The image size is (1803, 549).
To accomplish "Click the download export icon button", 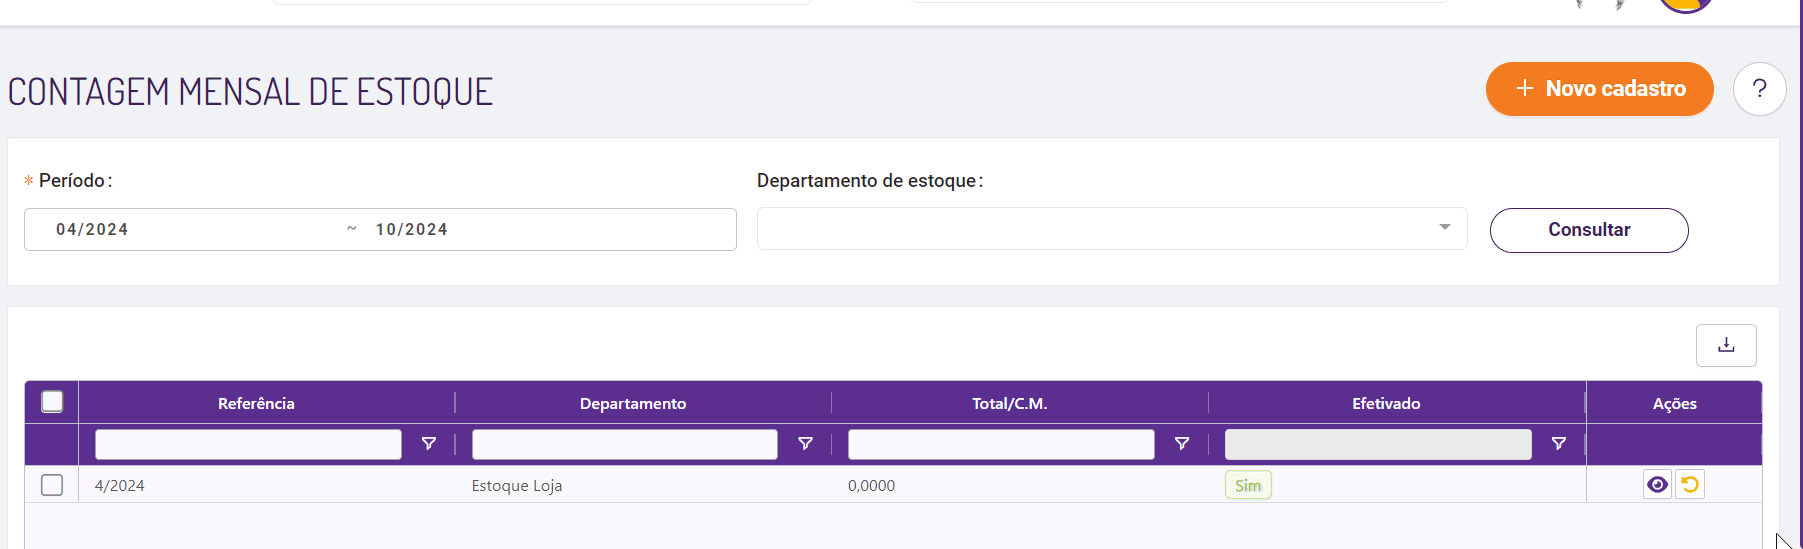I will point(1726,345).
